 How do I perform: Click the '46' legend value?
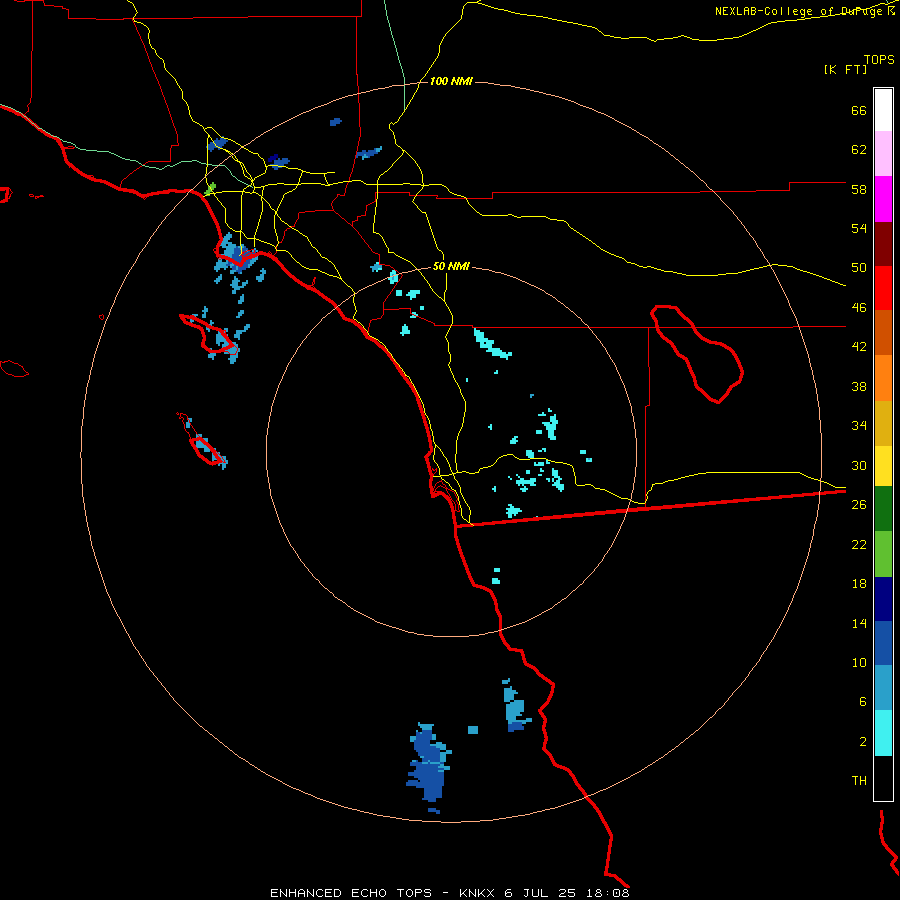(x=859, y=308)
